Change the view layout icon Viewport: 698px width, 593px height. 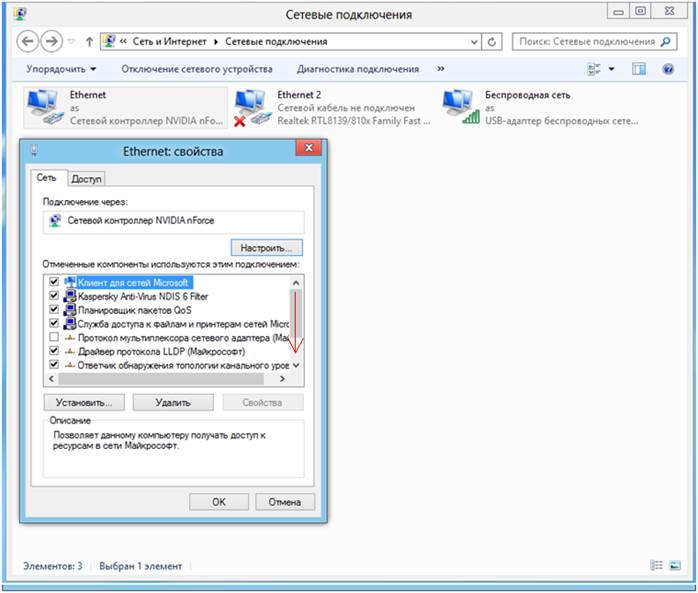pos(594,69)
